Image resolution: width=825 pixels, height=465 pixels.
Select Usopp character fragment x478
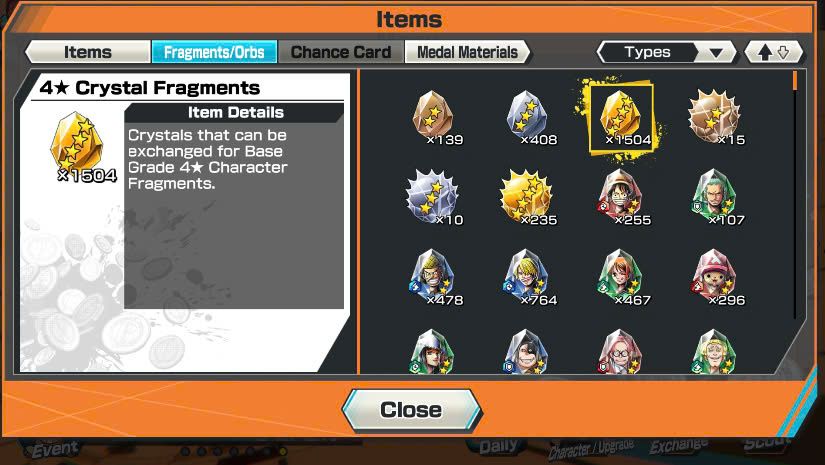click(433, 278)
